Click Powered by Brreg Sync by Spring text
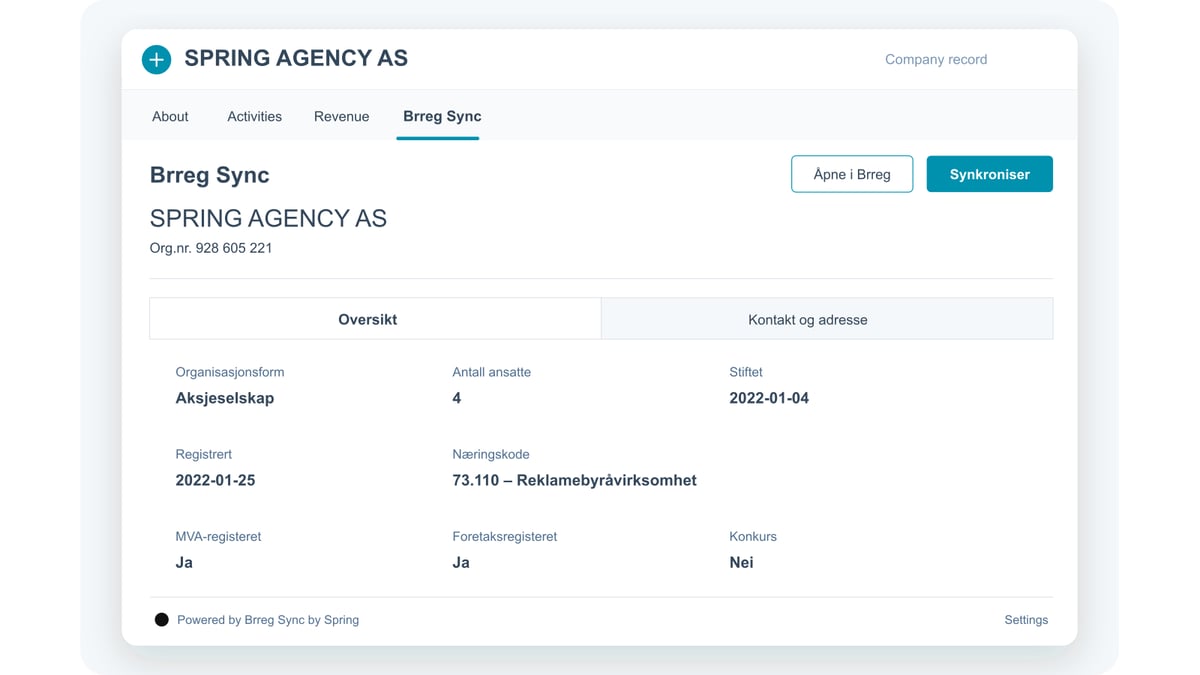This screenshot has width=1200, height=675. tap(268, 620)
